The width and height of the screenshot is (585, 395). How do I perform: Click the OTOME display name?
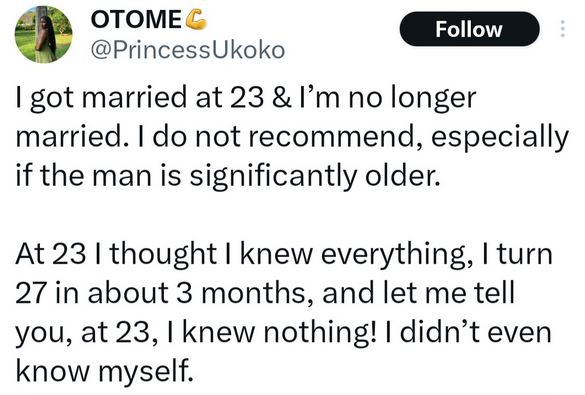tap(136, 19)
